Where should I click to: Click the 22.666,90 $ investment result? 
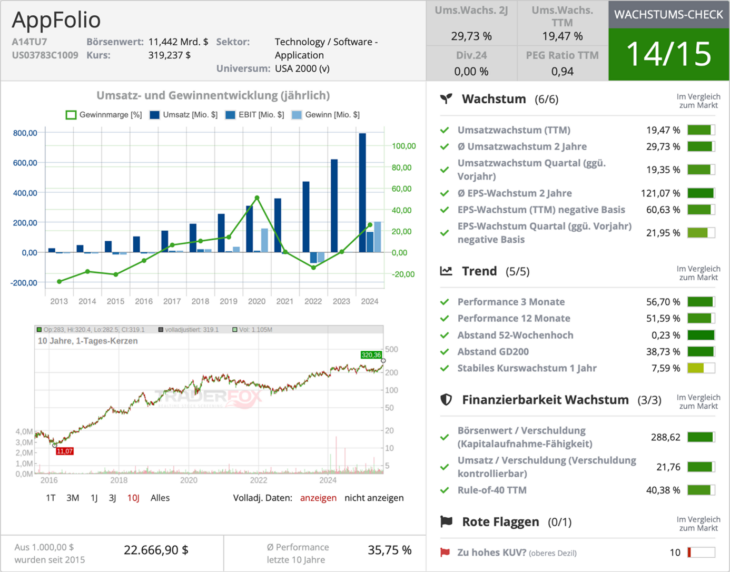[x=156, y=550]
